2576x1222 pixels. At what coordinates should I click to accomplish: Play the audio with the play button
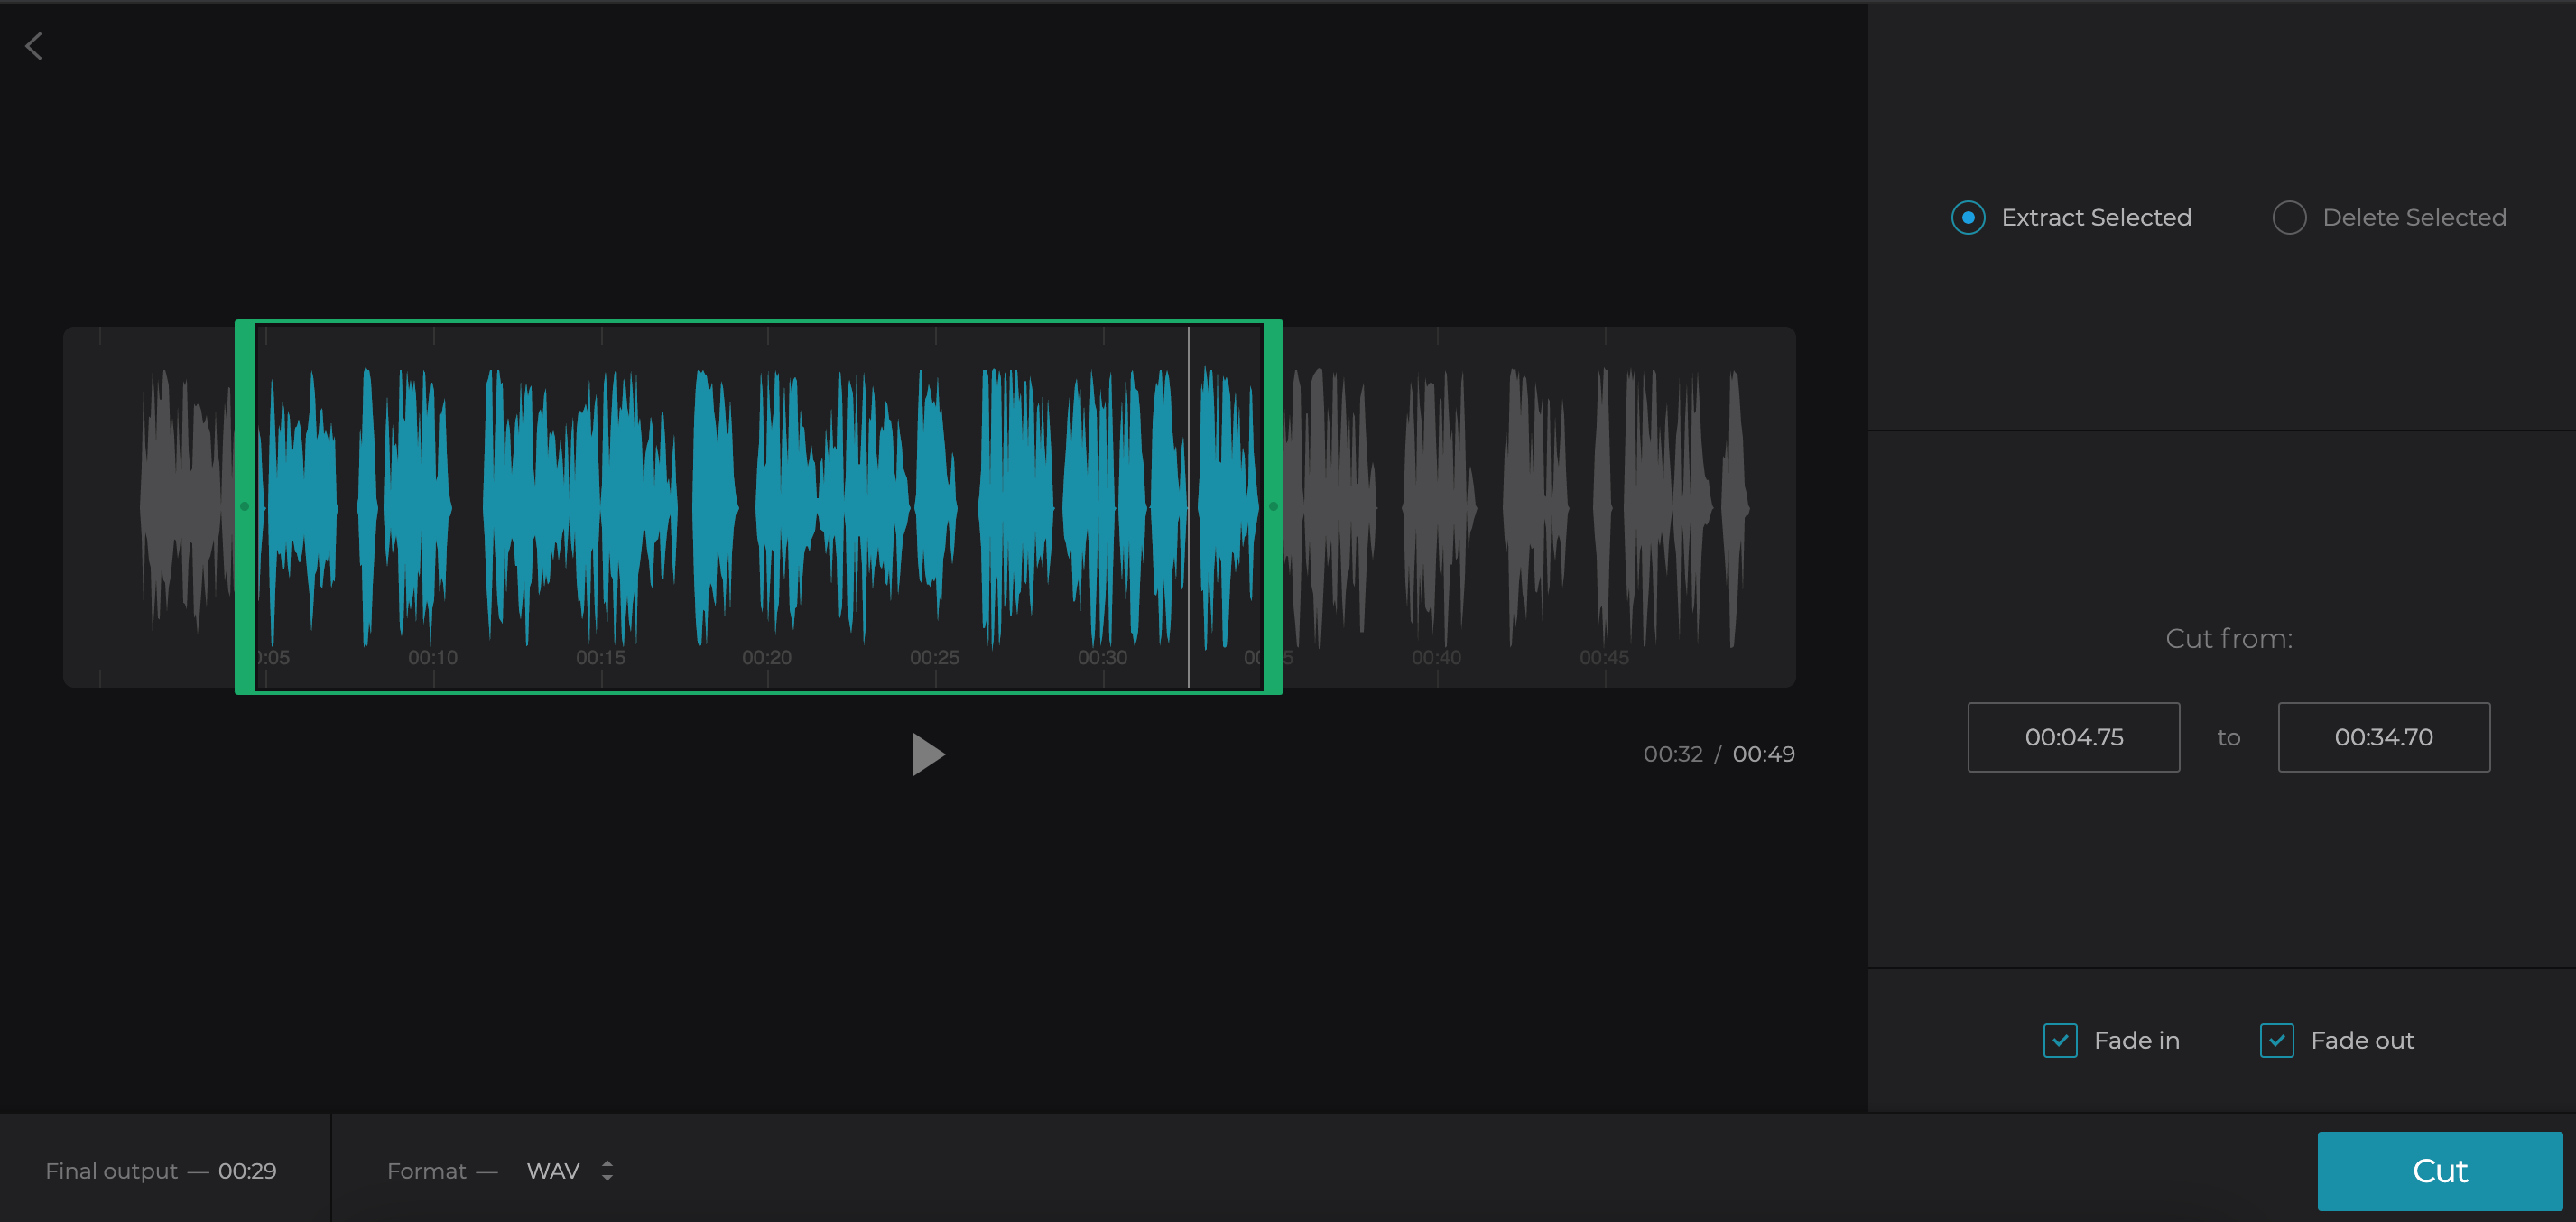pos(928,754)
